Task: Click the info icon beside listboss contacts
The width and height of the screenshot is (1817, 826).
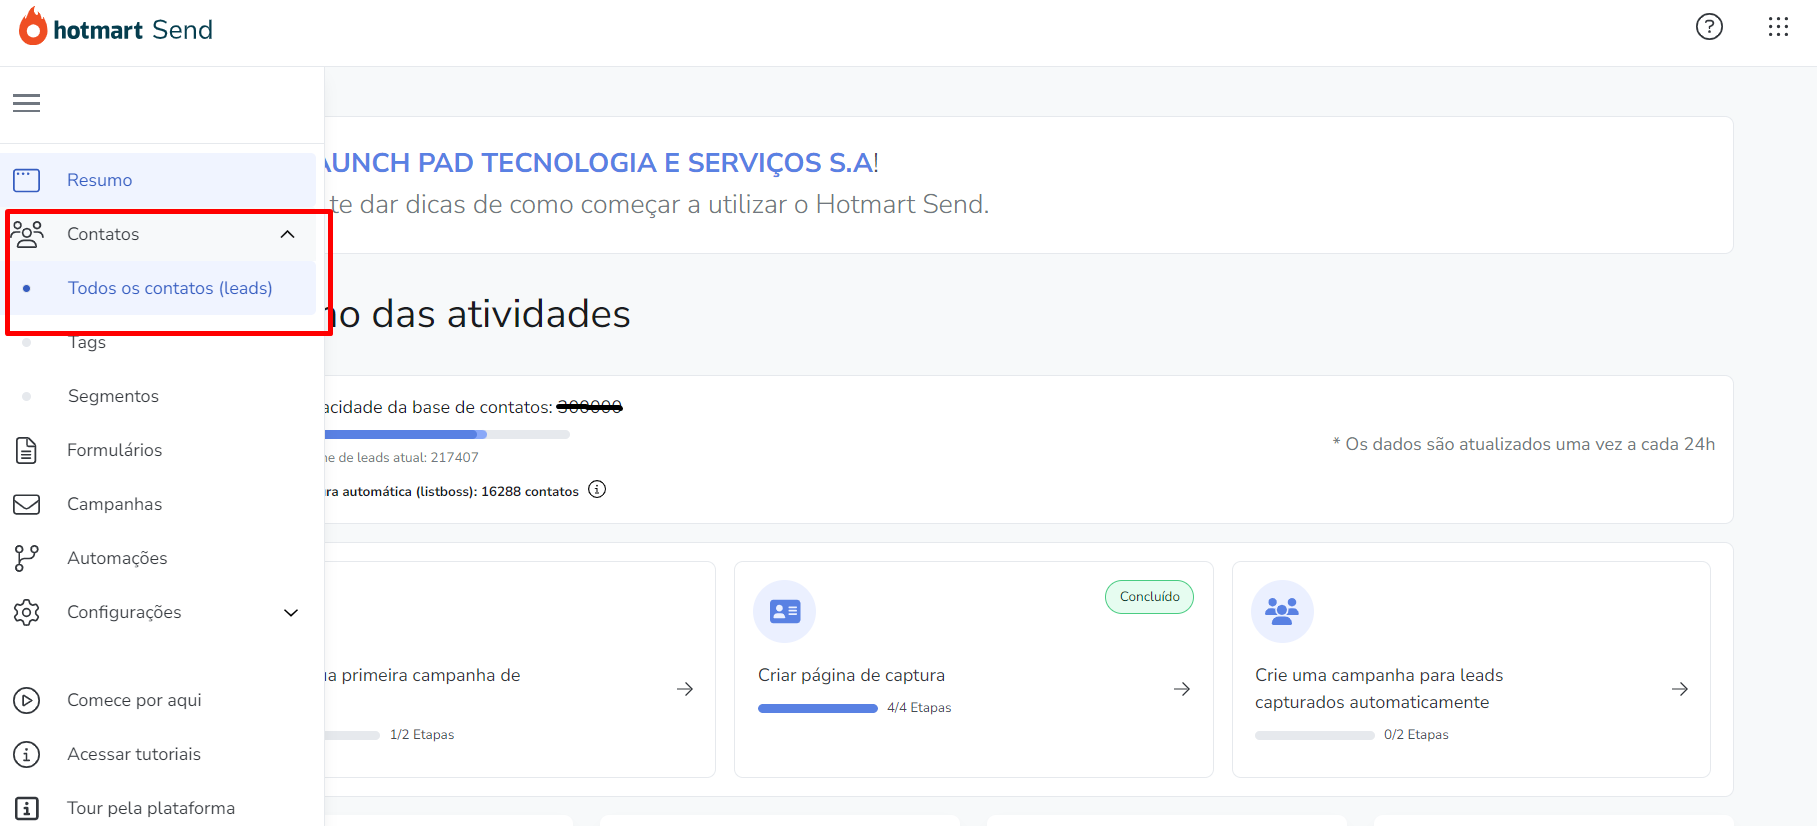Action: [597, 490]
